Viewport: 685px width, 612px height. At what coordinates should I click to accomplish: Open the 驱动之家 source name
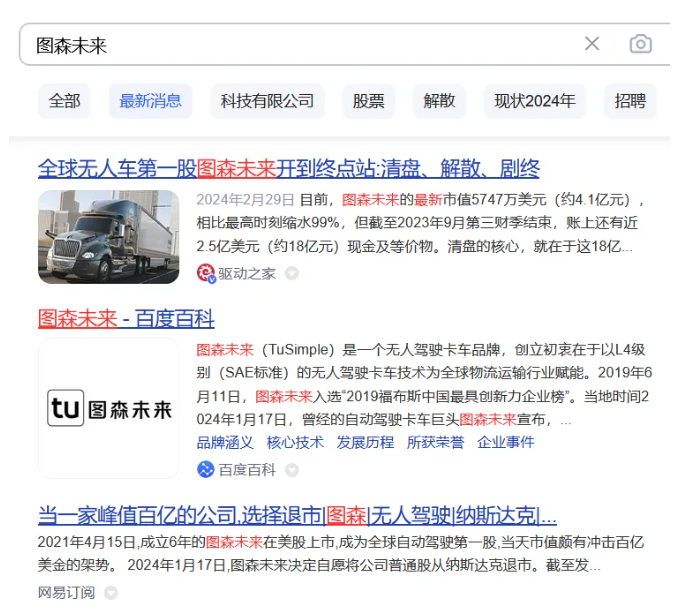[247, 274]
